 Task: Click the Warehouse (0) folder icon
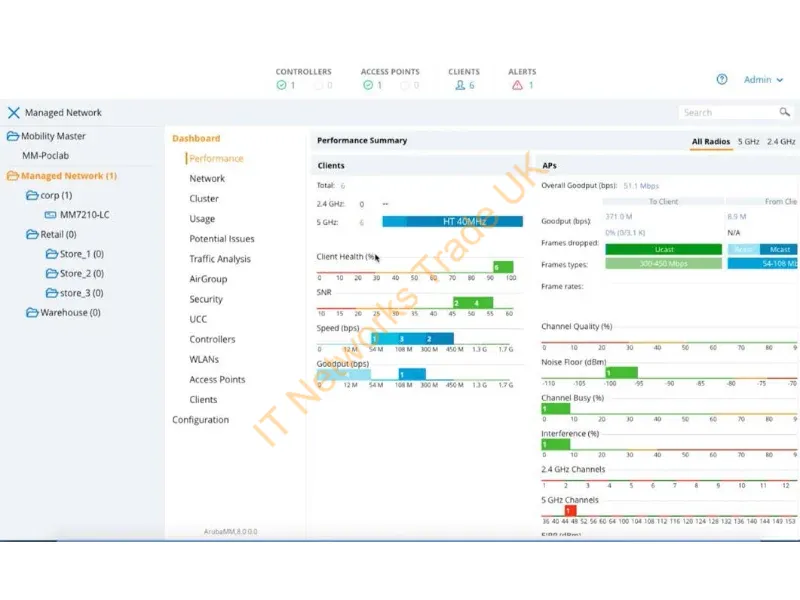pos(32,312)
